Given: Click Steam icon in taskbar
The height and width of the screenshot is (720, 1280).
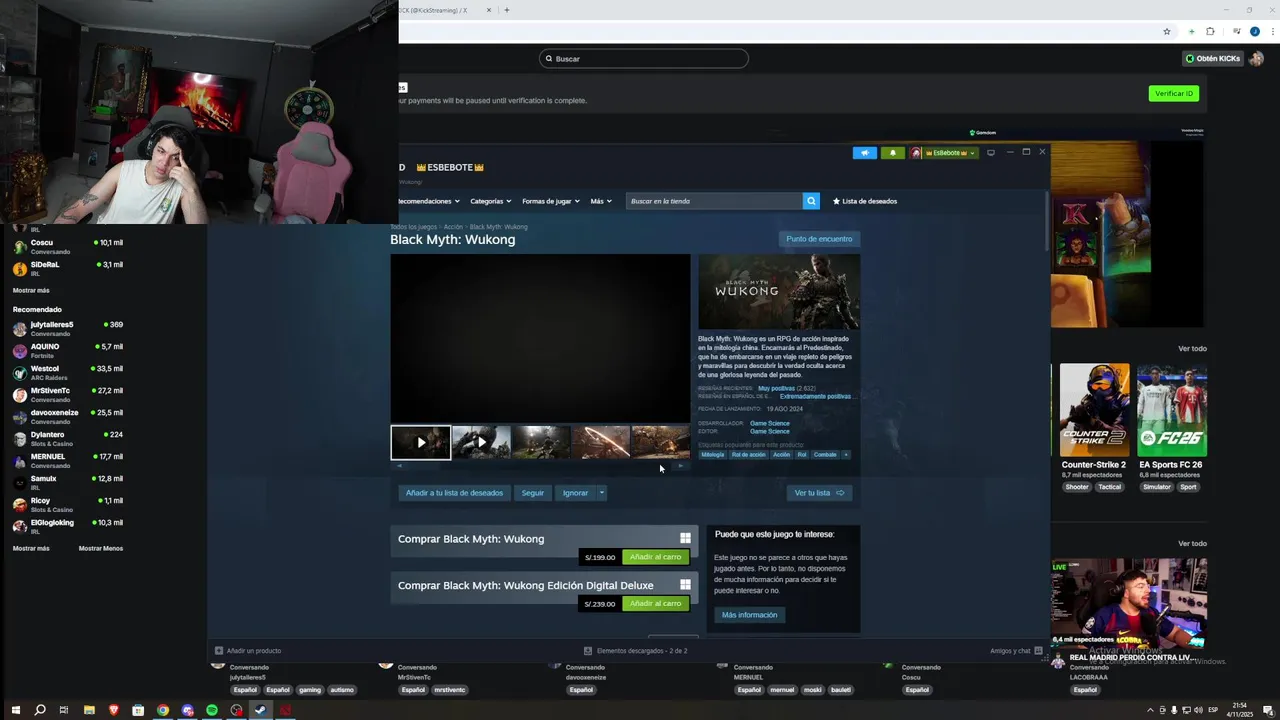Looking at the screenshot, I should [x=261, y=710].
